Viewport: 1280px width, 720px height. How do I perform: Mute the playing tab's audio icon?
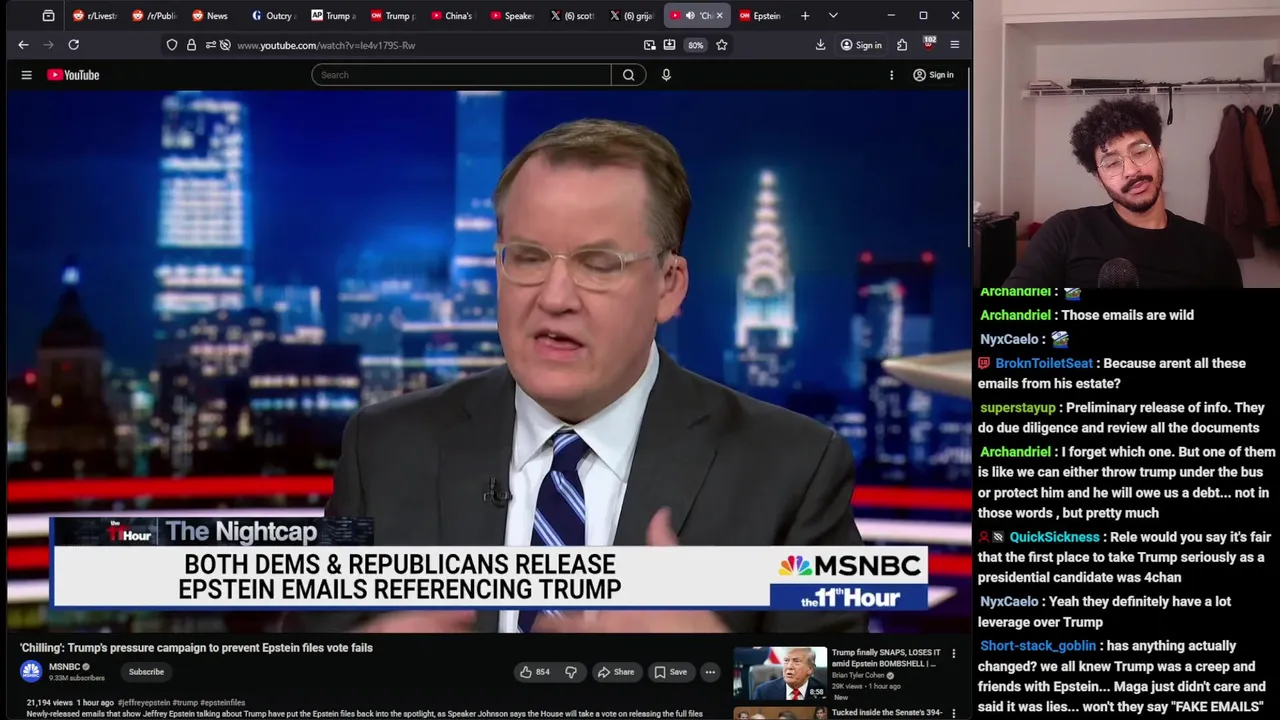click(690, 16)
